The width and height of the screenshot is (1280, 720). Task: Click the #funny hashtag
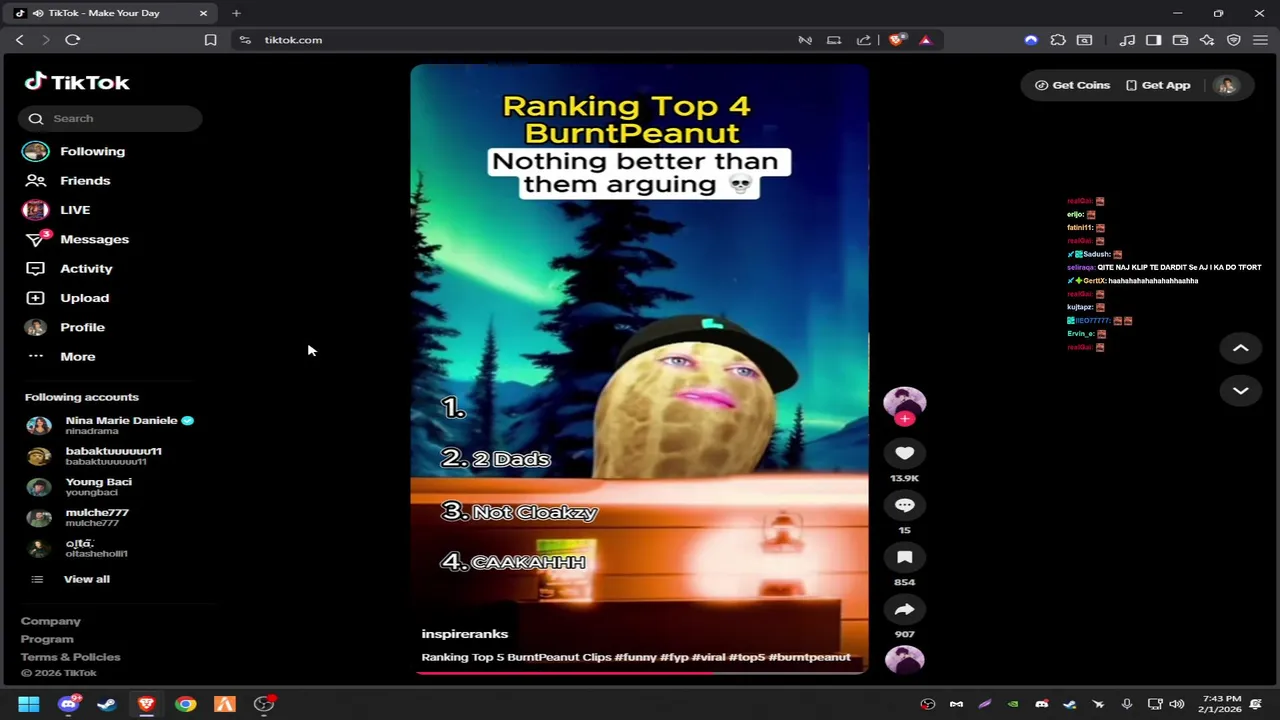coord(635,657)
